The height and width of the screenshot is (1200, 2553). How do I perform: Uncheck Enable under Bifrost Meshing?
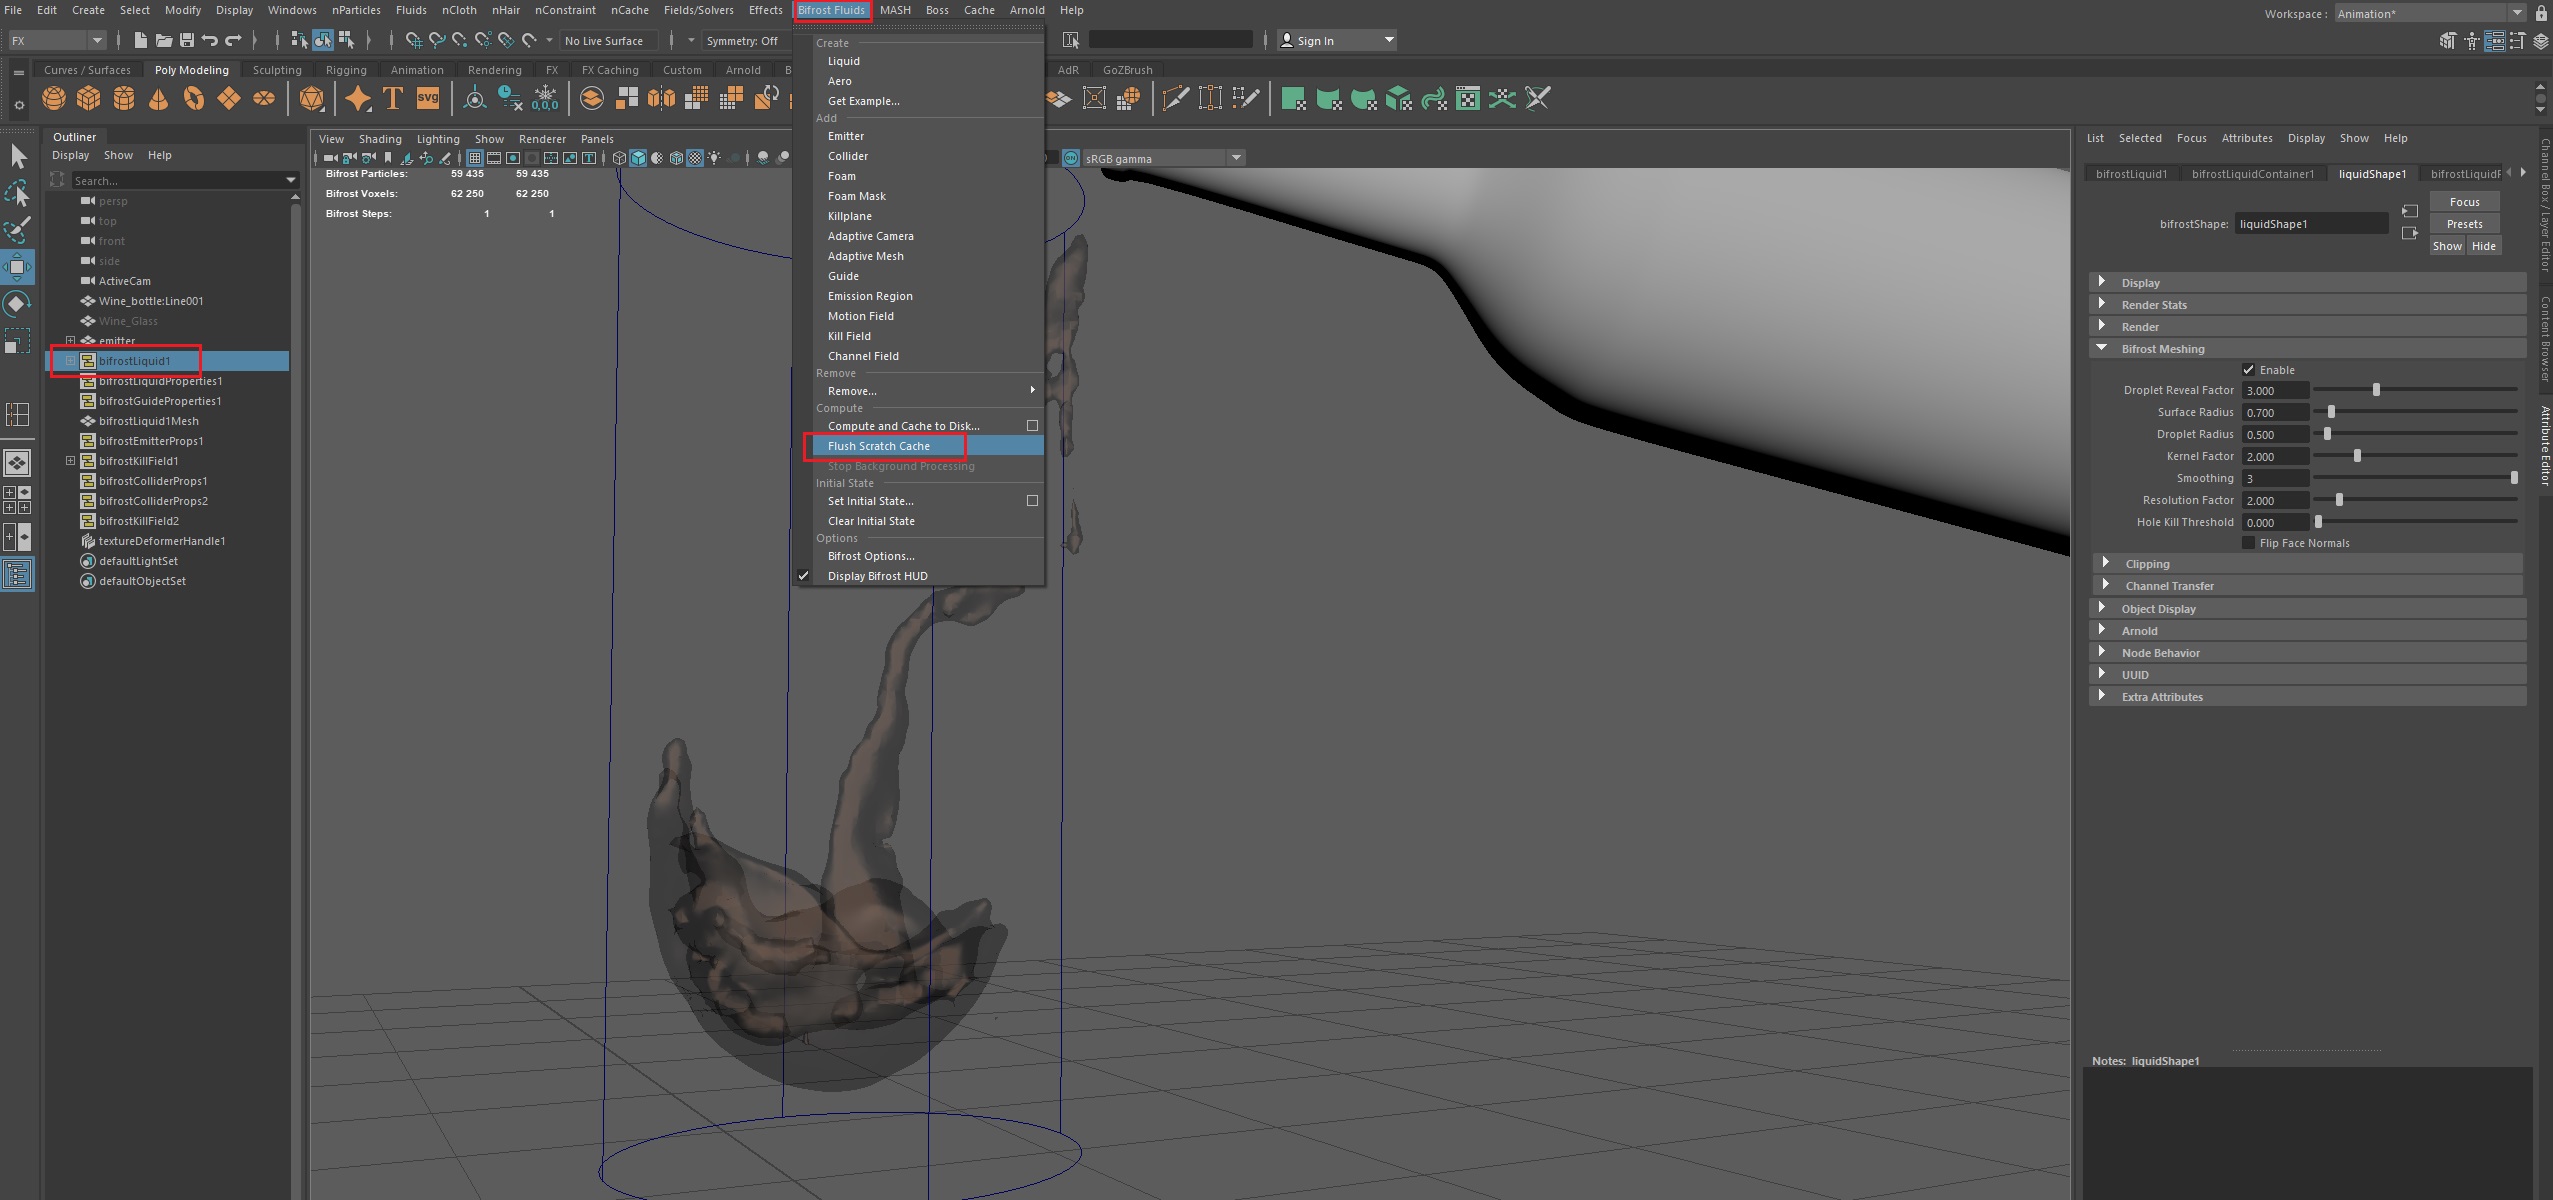[2248, 370]
